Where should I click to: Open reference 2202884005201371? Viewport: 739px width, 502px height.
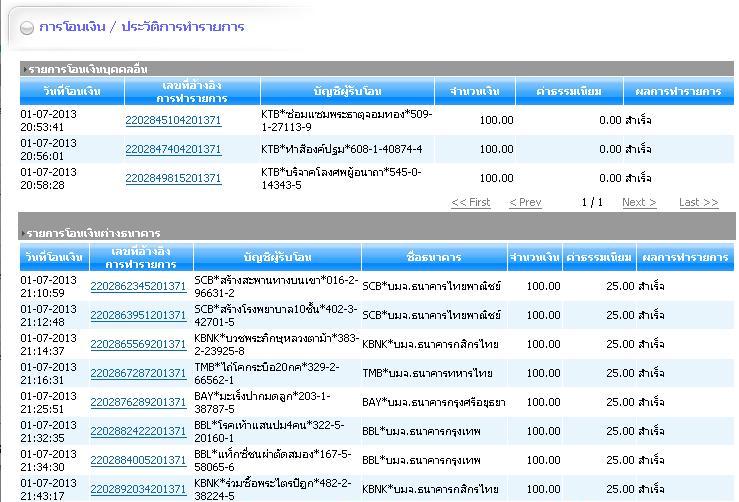point(138,460)
